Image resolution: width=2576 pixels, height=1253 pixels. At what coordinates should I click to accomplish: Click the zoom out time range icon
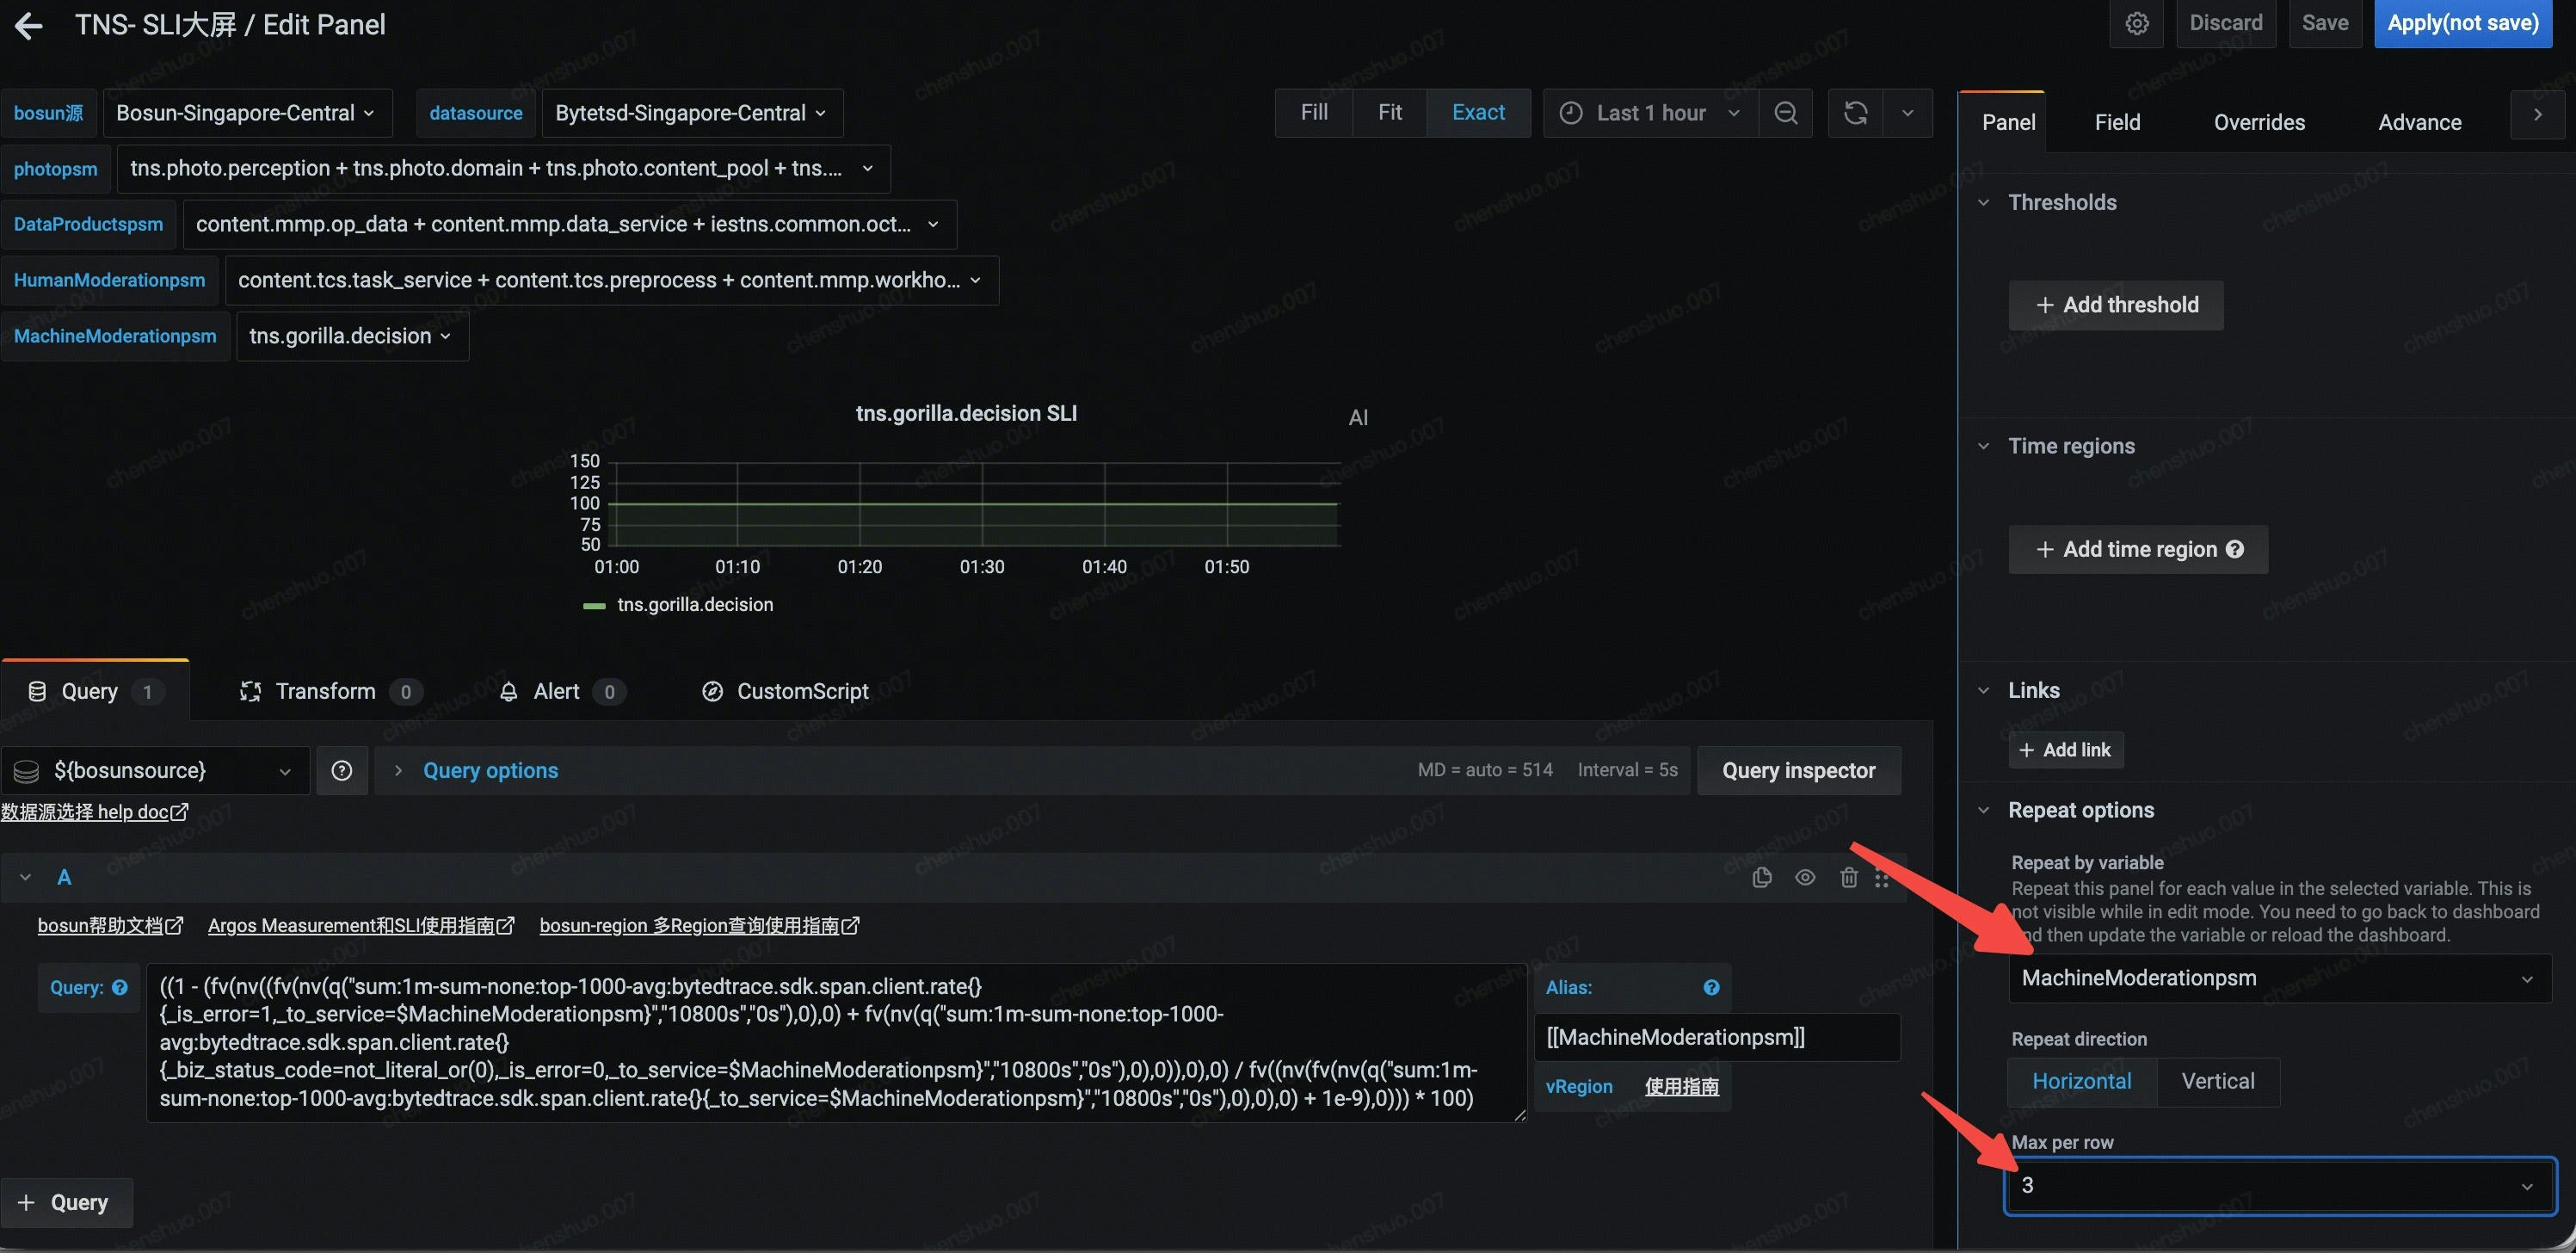tap(1785, 113)
